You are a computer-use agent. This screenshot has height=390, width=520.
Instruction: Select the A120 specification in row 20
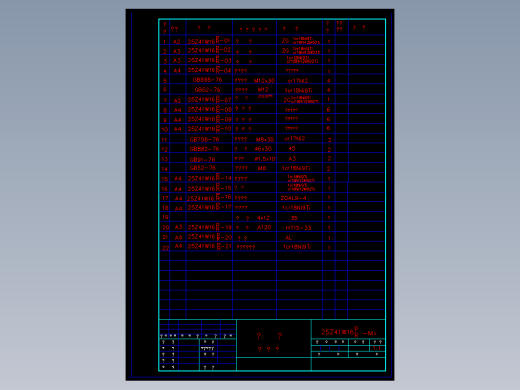264,227
